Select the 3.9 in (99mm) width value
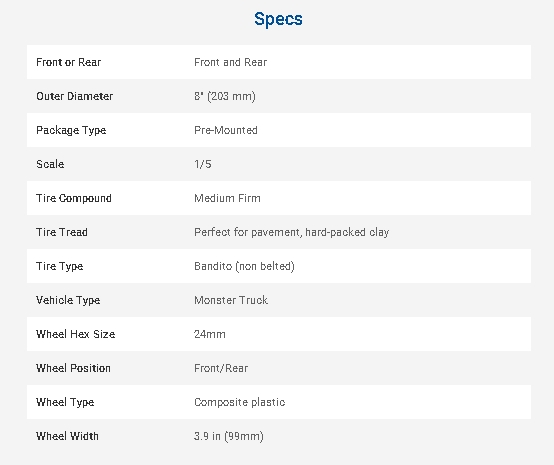 coord(229,436)
